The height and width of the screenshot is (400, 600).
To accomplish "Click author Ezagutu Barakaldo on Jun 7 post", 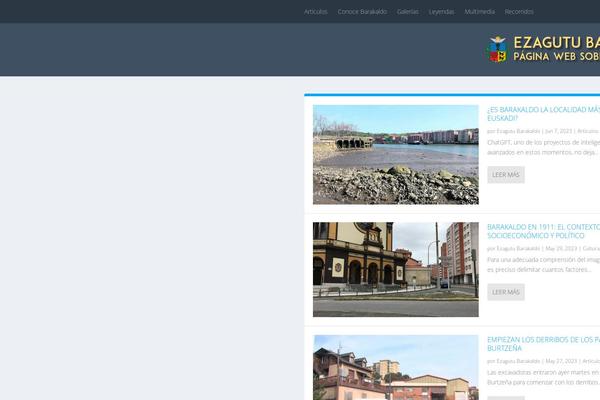I will click(518, 131).
